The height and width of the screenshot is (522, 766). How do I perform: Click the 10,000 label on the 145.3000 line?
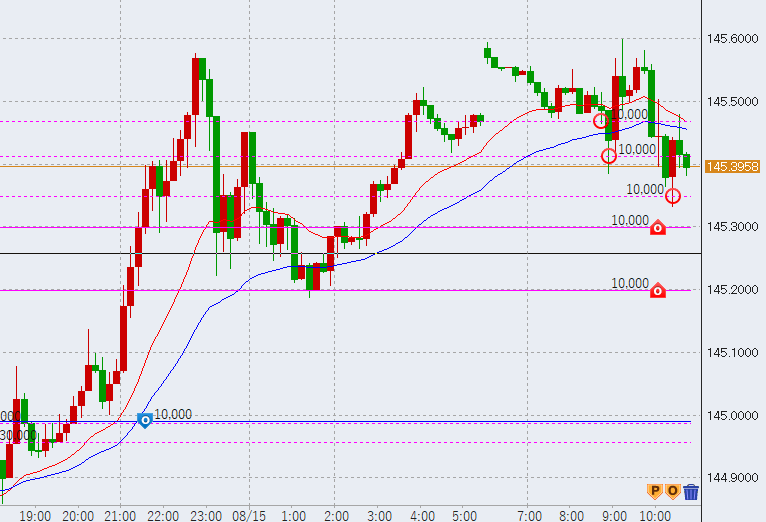[x=630, y=220]
